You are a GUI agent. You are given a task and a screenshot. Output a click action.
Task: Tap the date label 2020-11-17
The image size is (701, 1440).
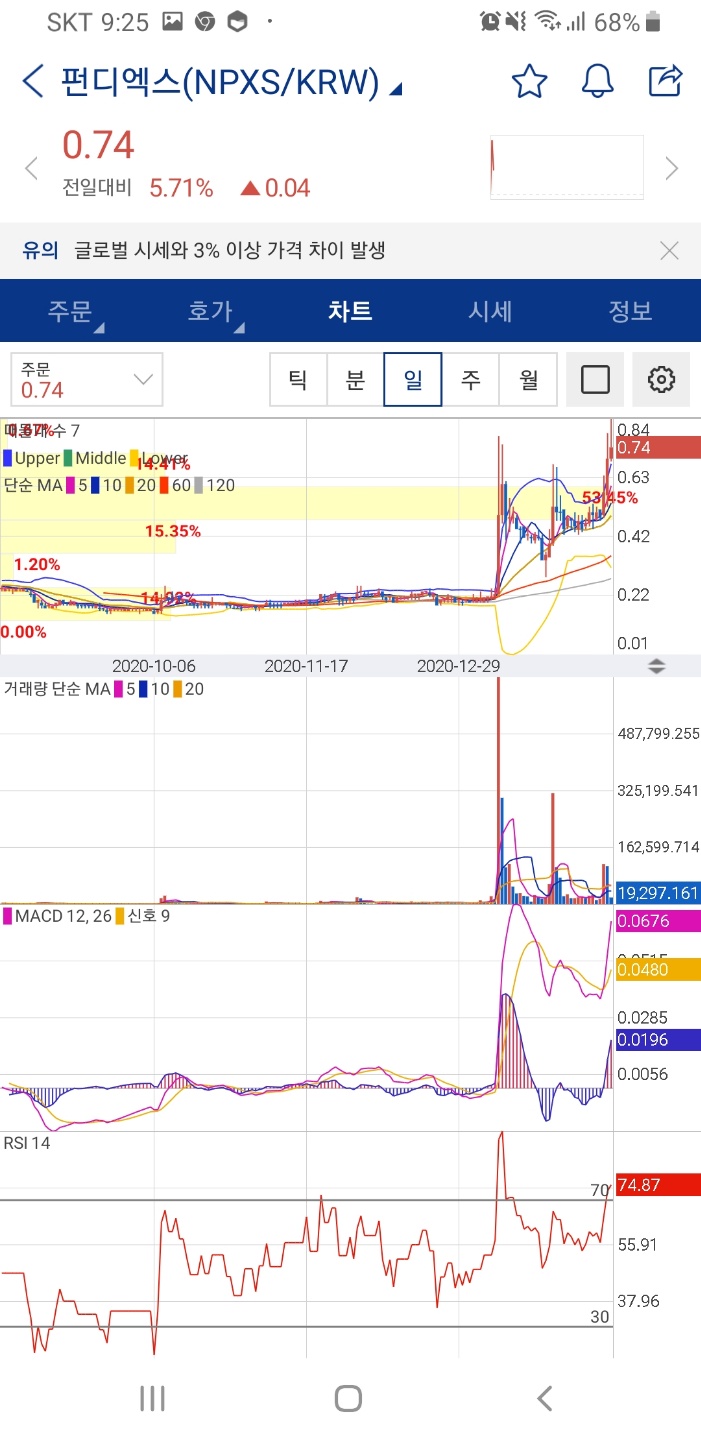[x=306, y=665]
